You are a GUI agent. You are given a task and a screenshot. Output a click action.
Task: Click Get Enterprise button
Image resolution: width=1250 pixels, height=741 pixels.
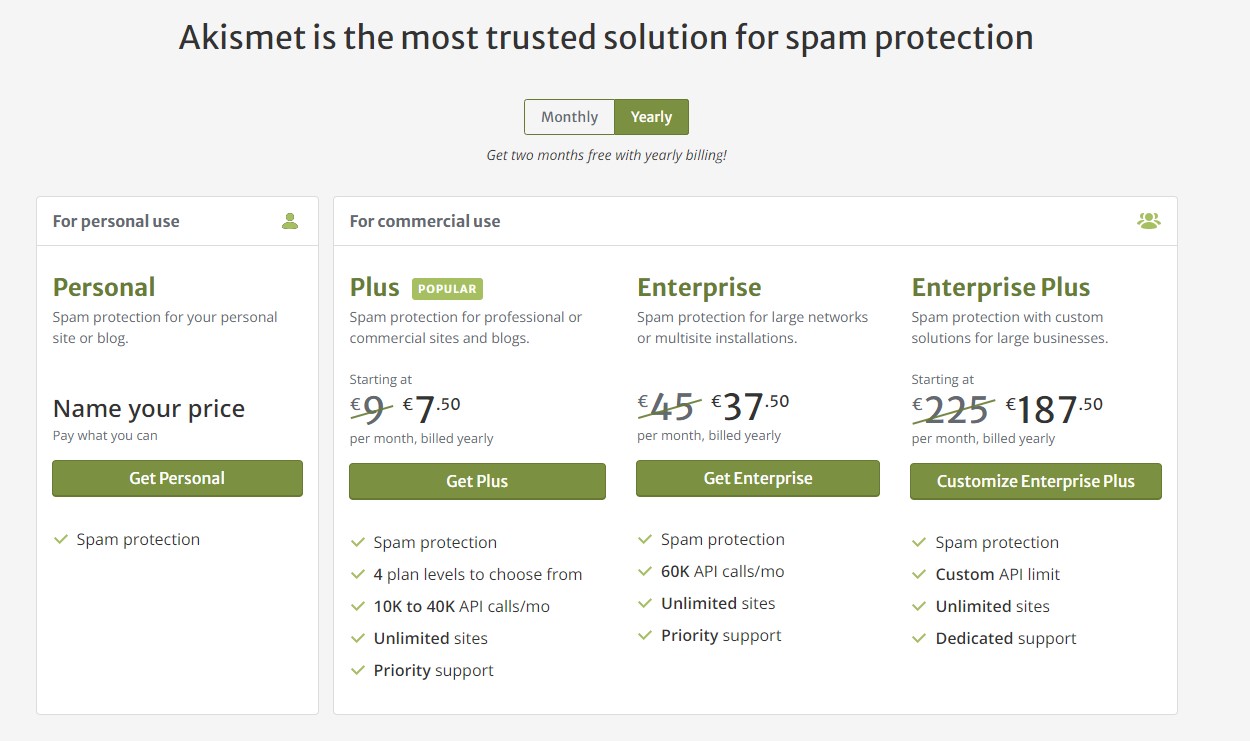(758, 478)
